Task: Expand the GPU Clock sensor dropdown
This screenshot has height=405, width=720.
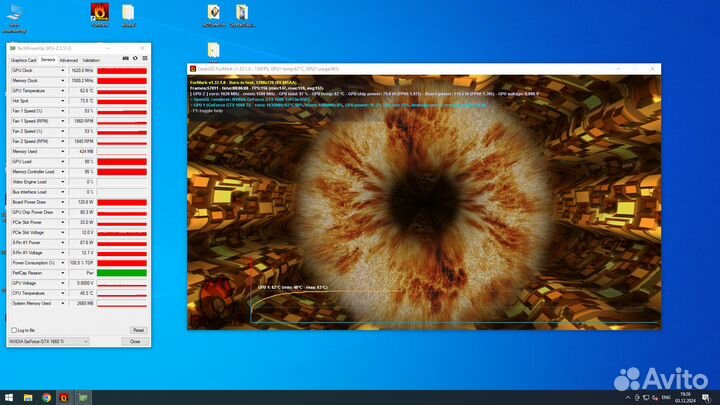Action: (x=63, y=71)
